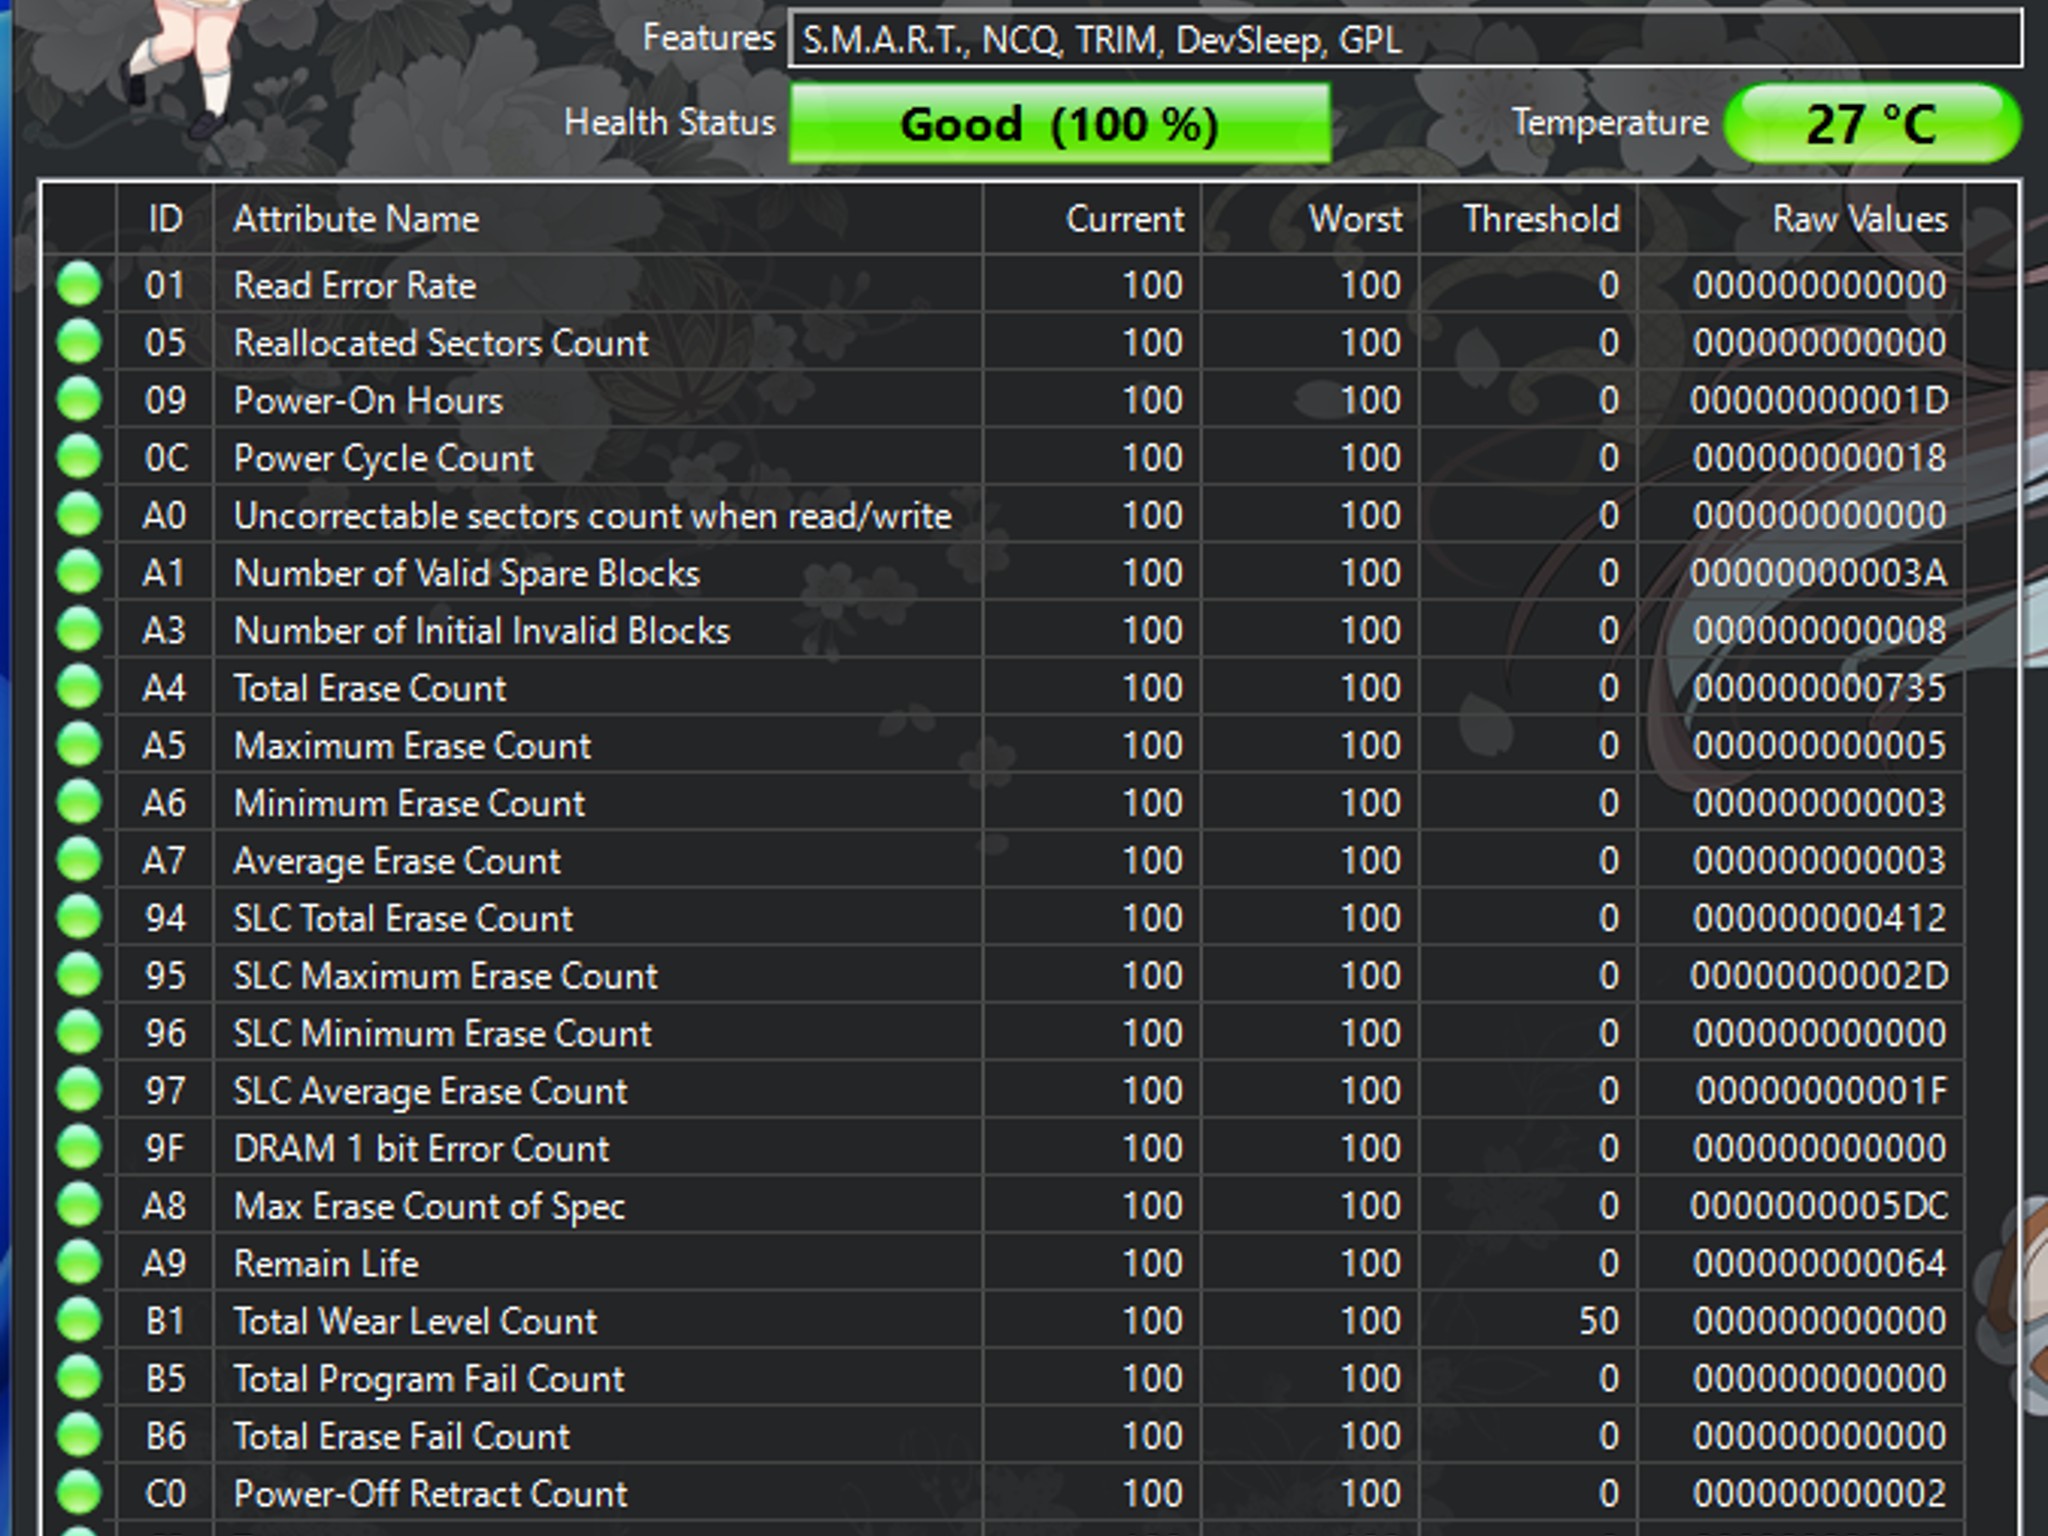
Task: Select the Average Erase Count text in row A7
Action: click(x=397, y=861)
